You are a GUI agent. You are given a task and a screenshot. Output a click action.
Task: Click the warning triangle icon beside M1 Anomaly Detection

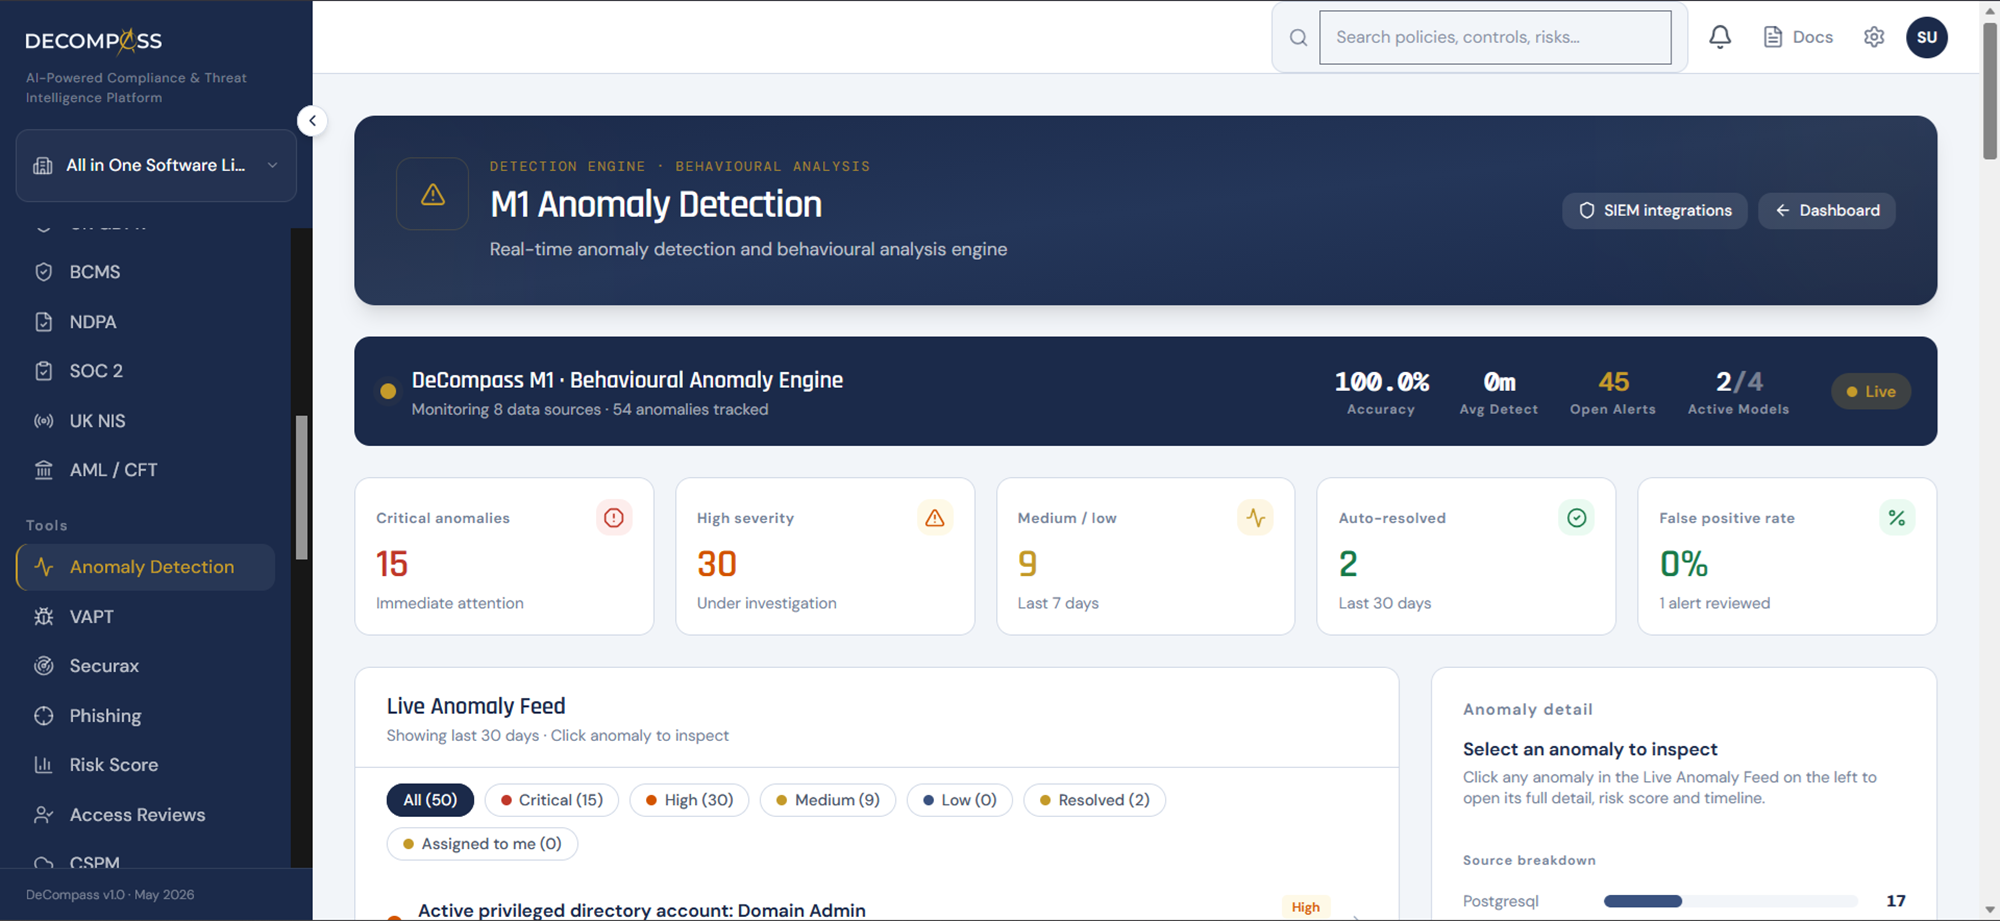pyautogui.click(x=433, y=194)
